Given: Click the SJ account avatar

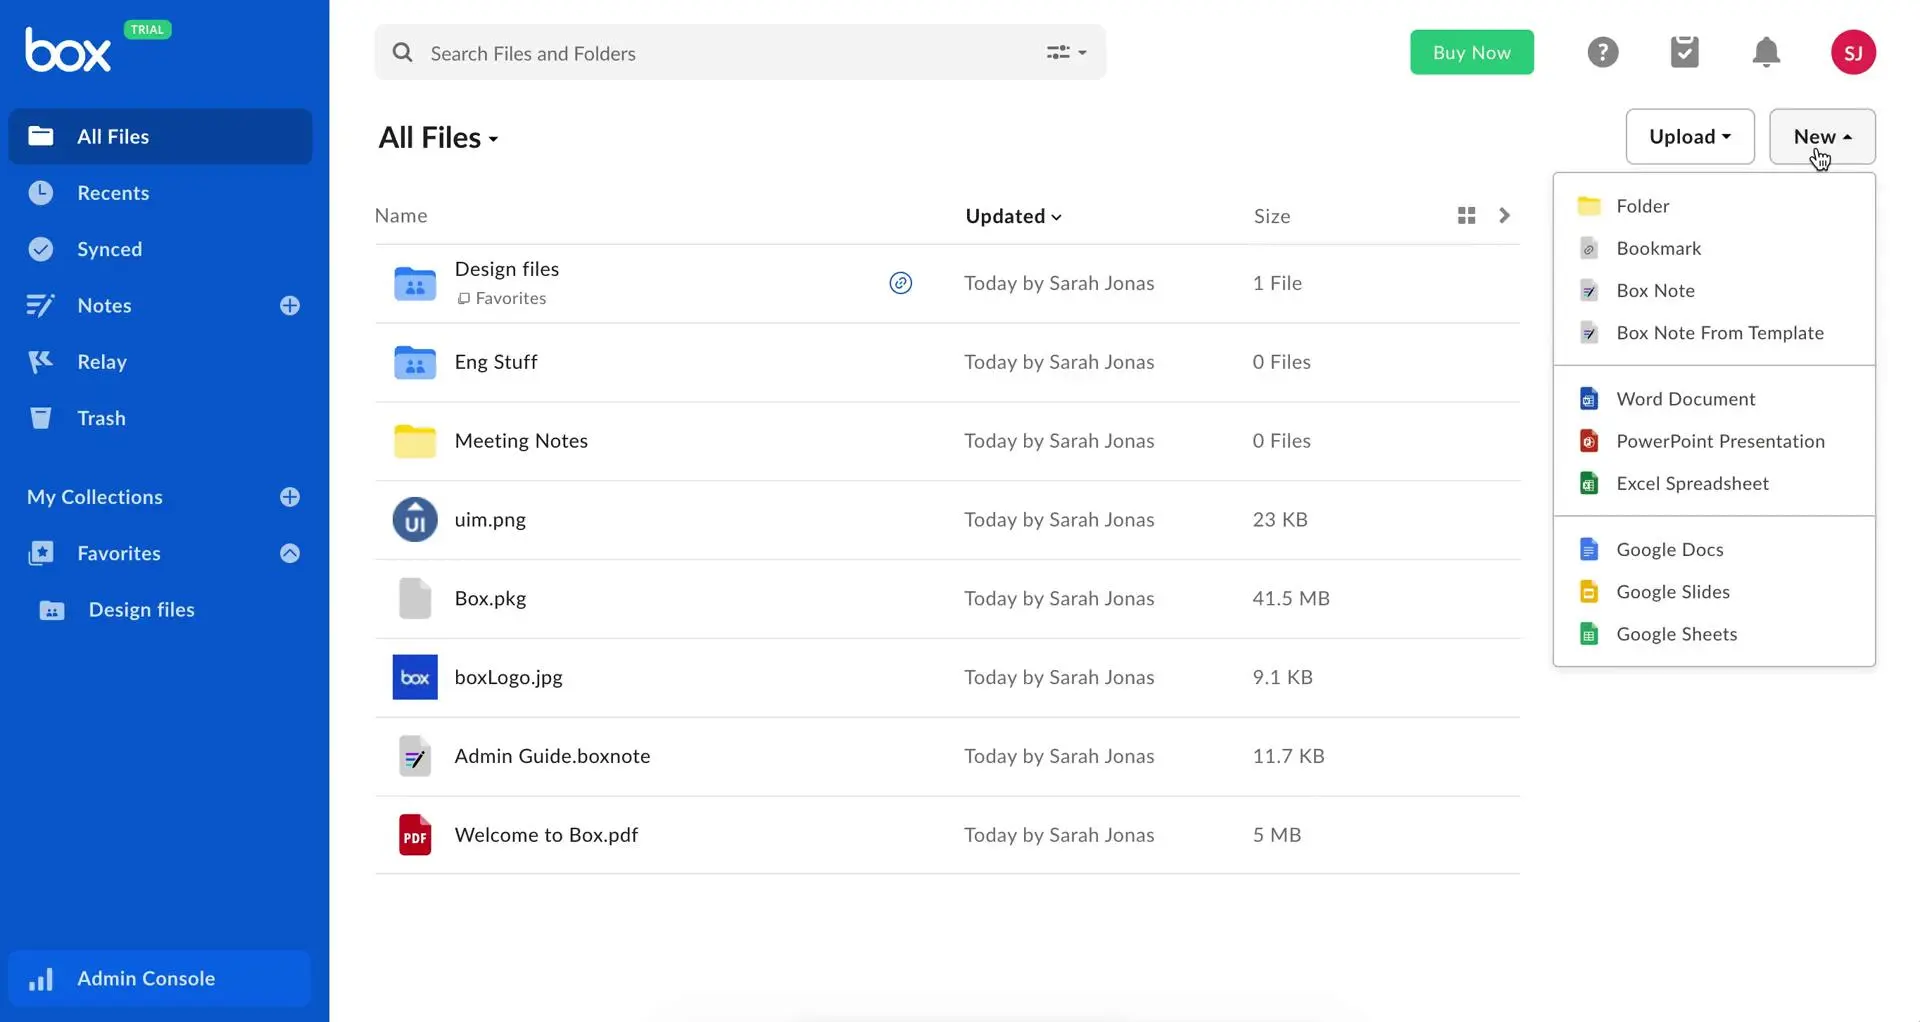Looking at the screenshot, I should (1852, 52).
